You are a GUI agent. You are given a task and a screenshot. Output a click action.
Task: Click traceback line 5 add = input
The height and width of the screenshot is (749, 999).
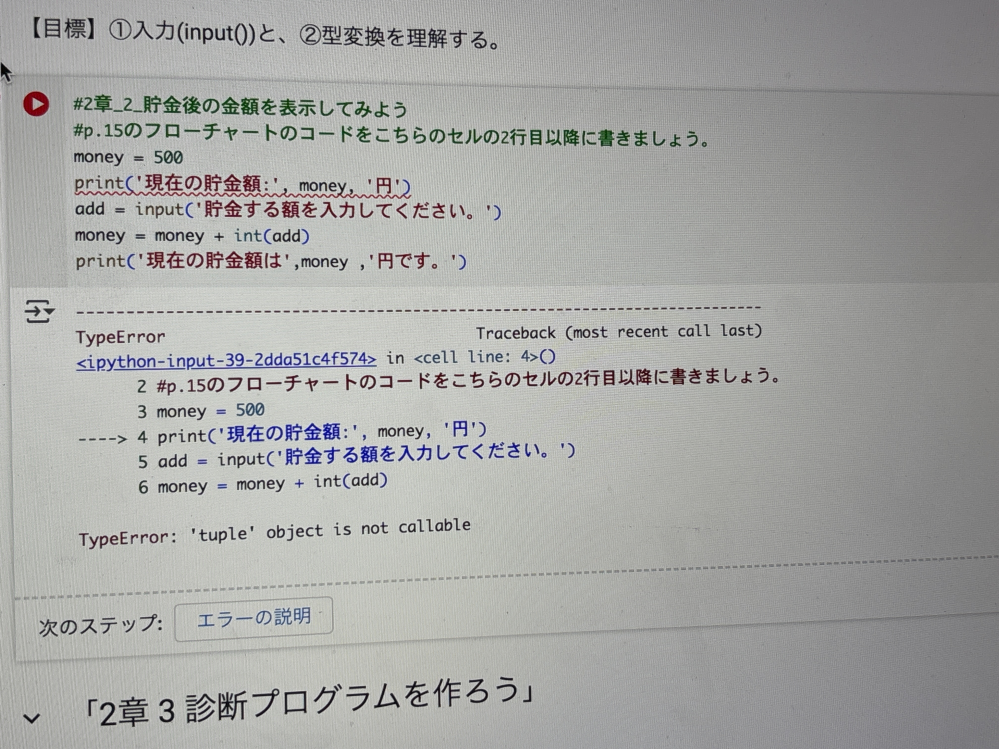356,456
